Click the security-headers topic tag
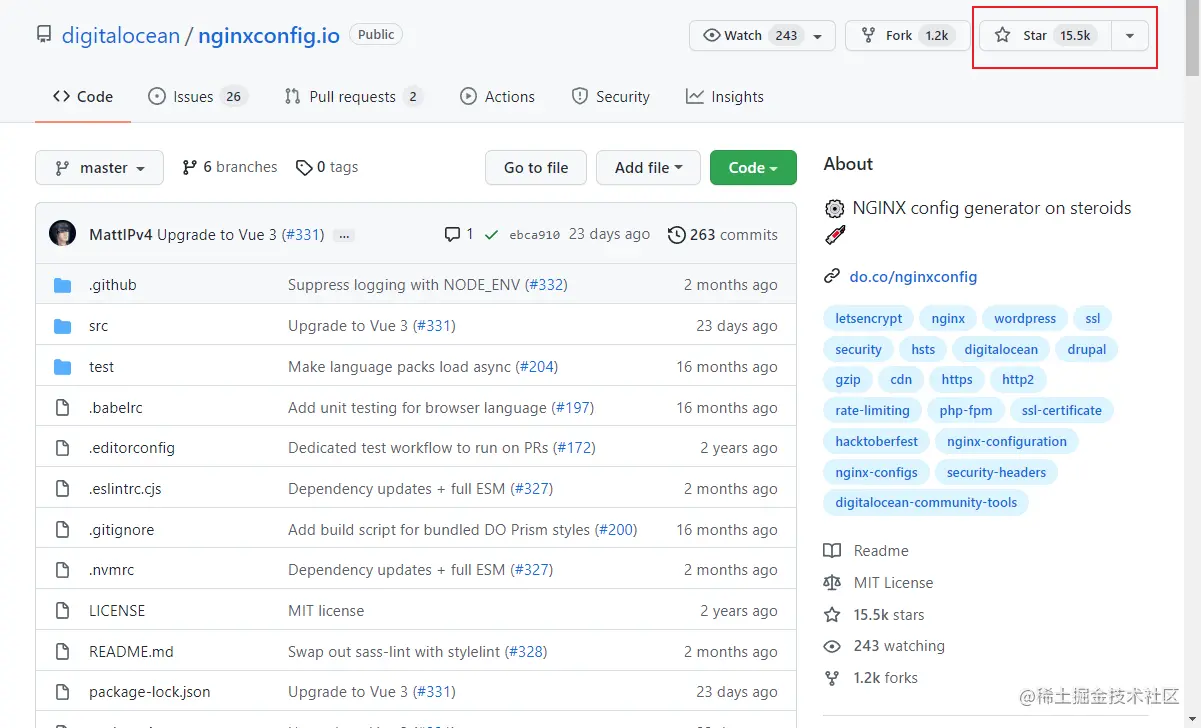 [996, 473]
